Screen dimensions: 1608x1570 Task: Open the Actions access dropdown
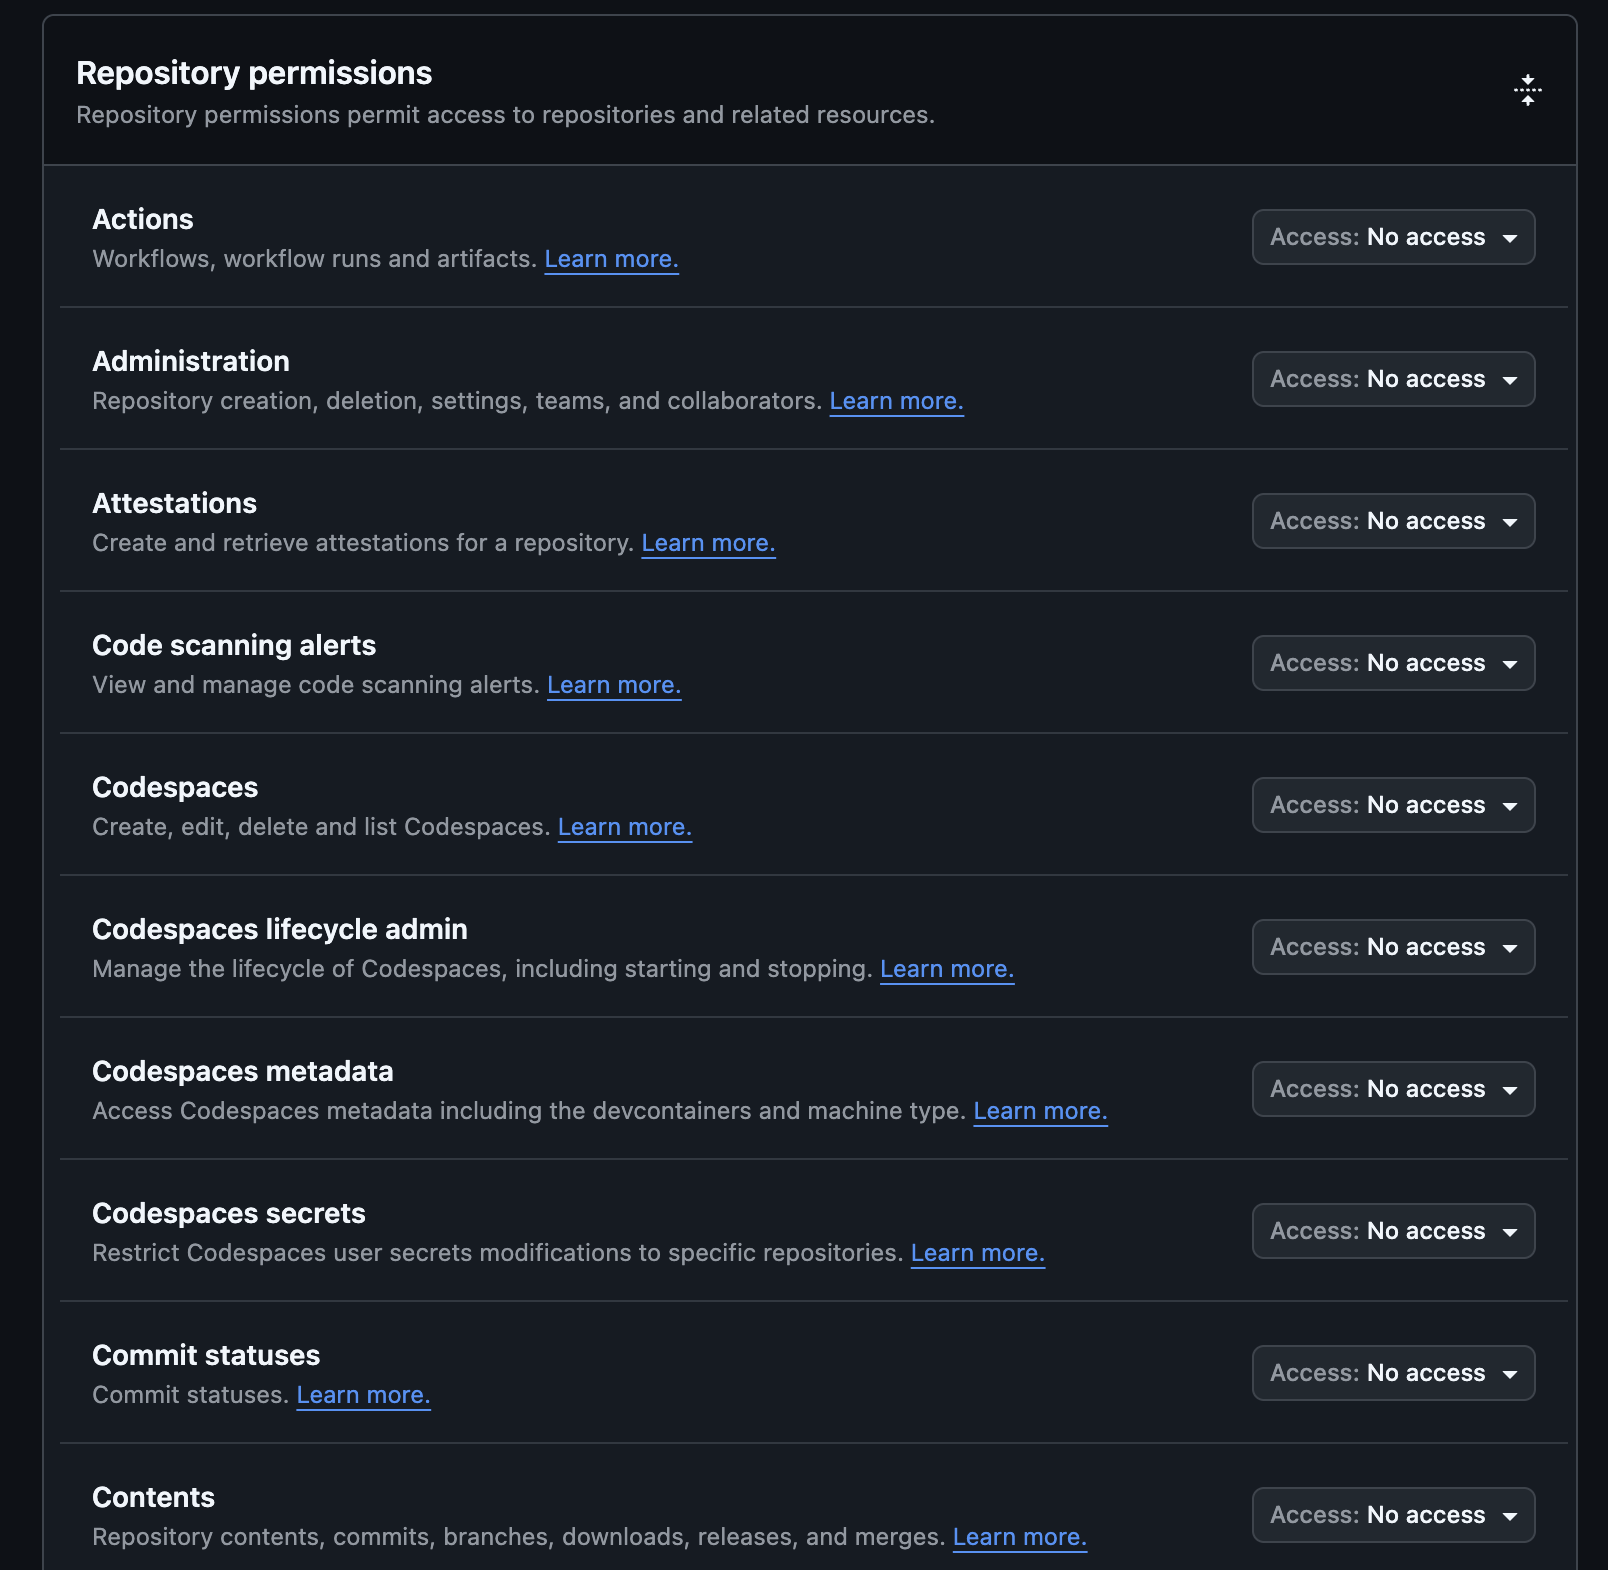click(1393, 237)
